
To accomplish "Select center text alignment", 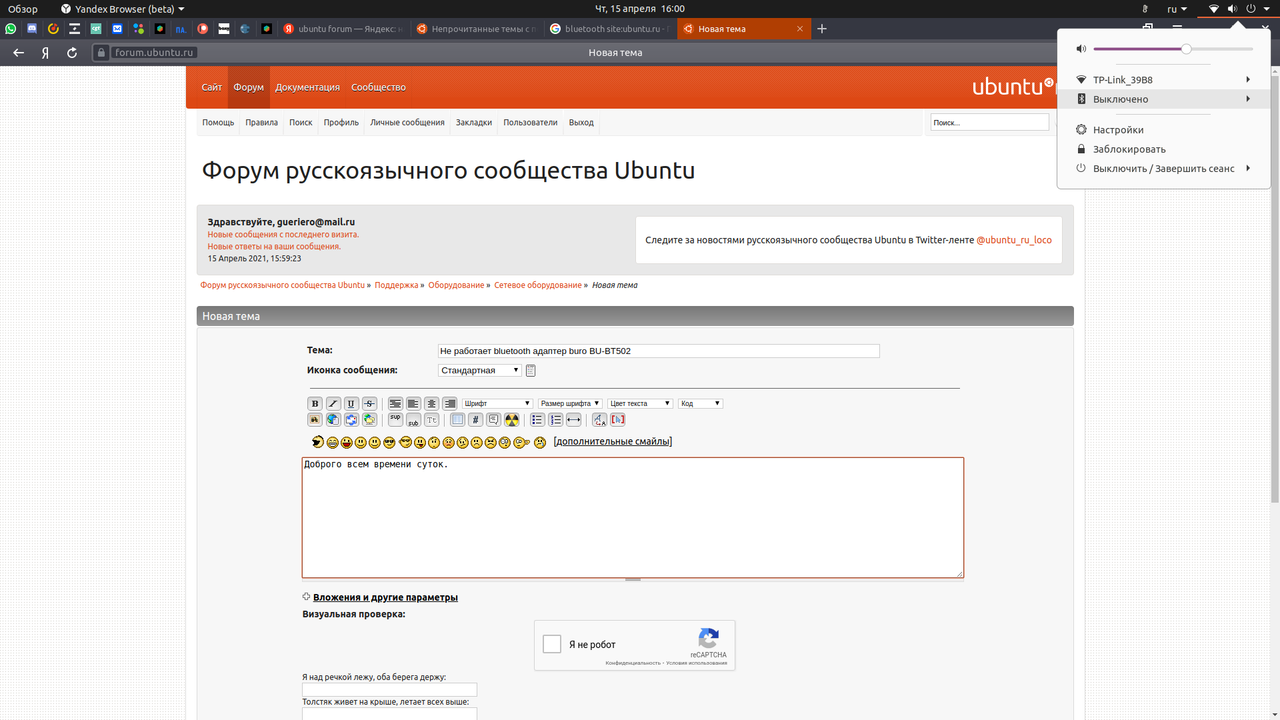I will tap(433, 402).
